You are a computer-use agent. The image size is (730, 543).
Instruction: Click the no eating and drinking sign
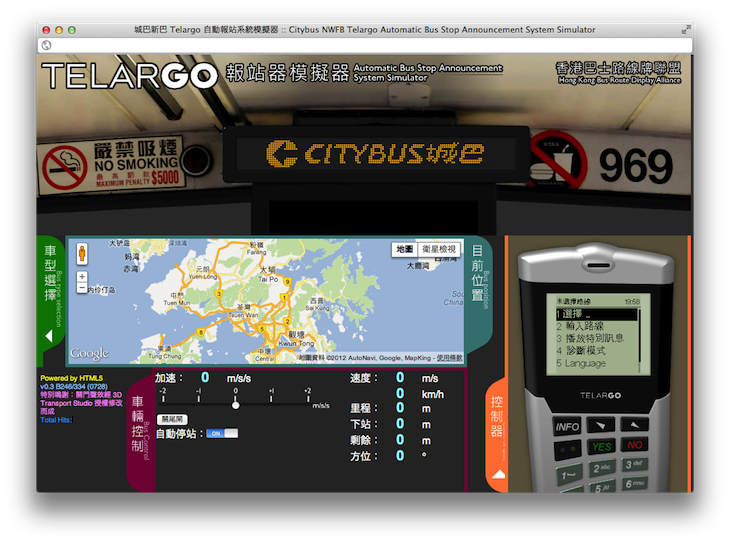pyautogui.click(x=557, y=159)
